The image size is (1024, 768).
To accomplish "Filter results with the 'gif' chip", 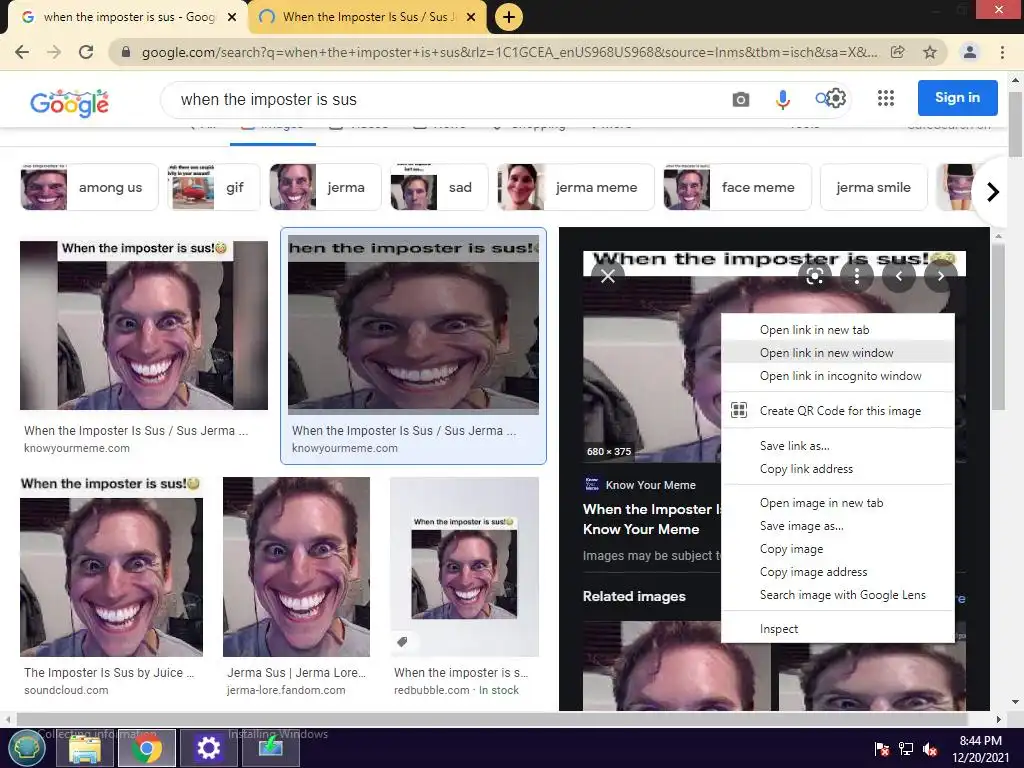I will pos(214,187).
